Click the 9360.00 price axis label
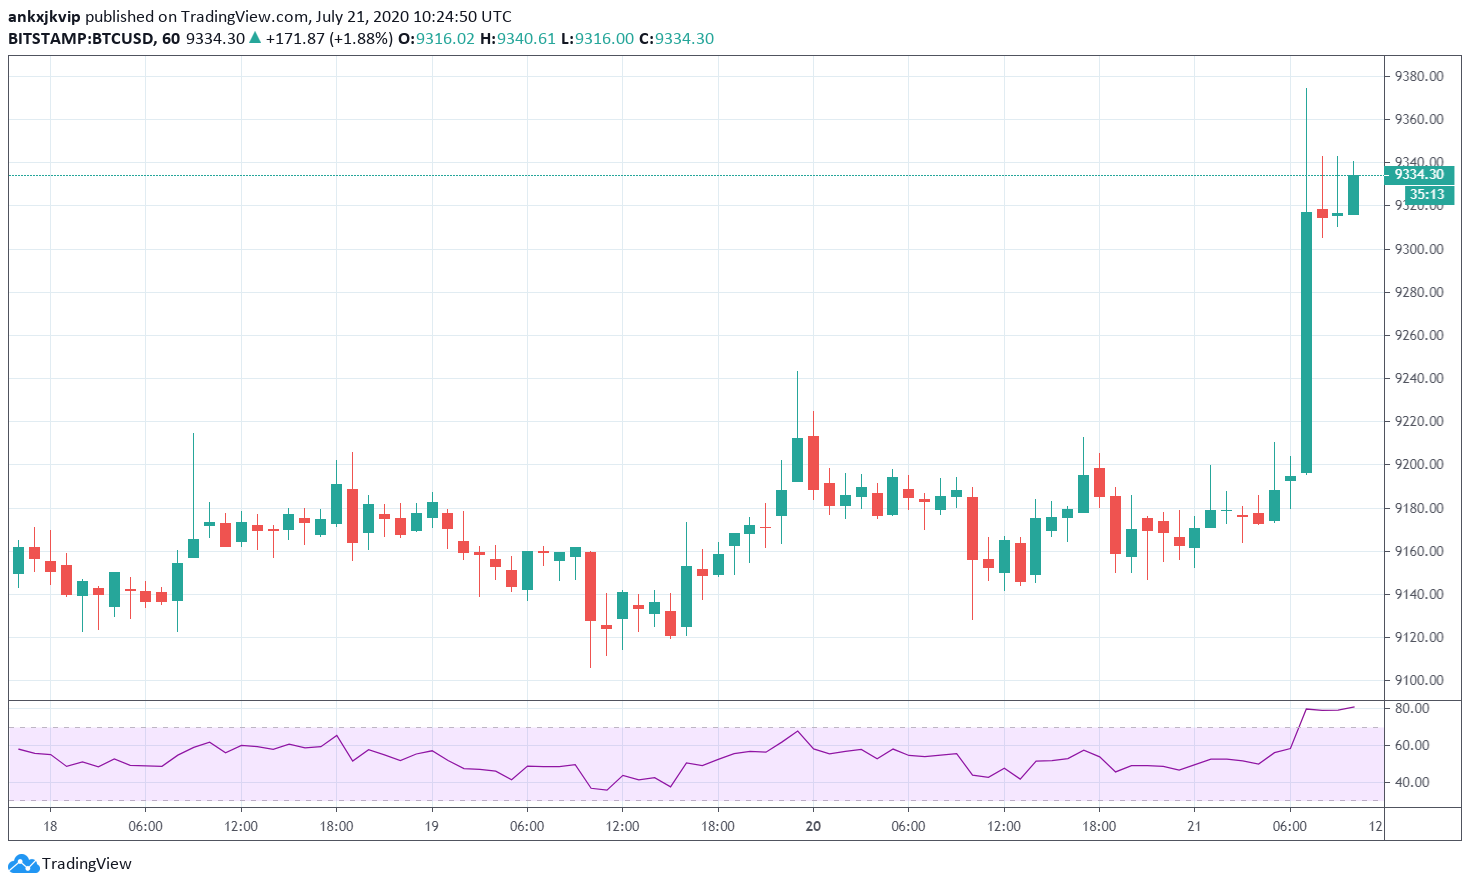The width and height of the screenshot is (1470, 887). click(1418, 119)
